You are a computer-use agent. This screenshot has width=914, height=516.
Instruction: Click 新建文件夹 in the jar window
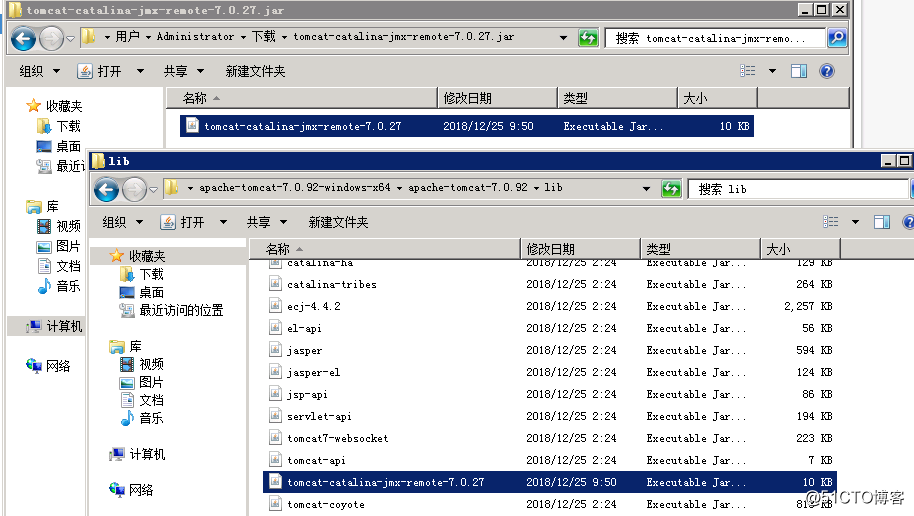pyautogui.click(x=255, y=71)
